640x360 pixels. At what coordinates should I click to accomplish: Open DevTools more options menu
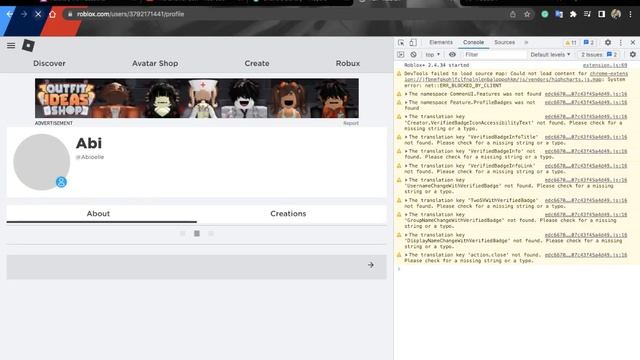[621, 42]
